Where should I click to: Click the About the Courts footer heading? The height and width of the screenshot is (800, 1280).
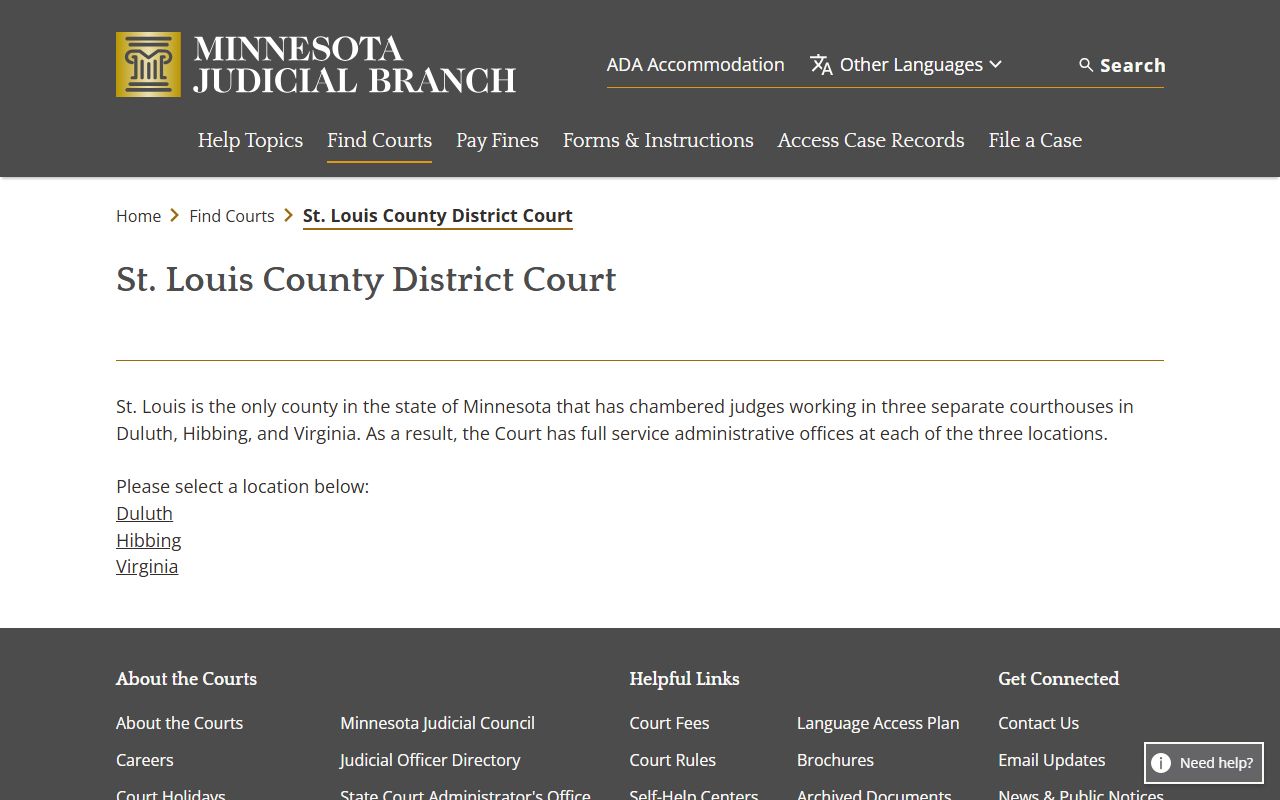click(x=186, y=679)
